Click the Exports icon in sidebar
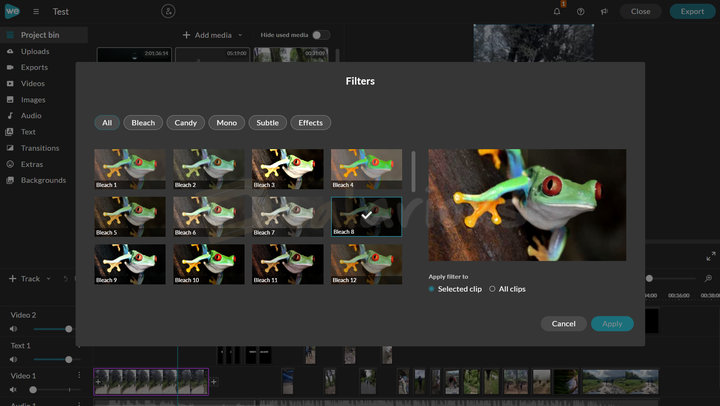The image size is (720, 406). [10, 68]
